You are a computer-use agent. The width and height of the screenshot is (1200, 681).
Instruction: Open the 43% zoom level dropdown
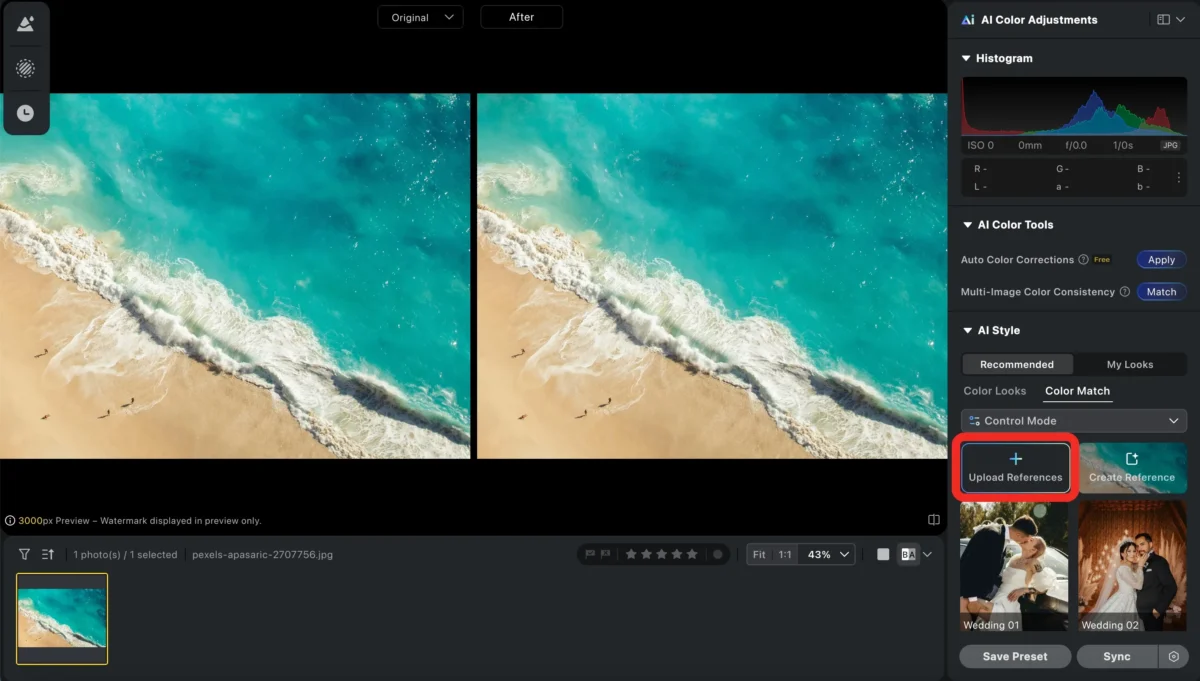827,554
